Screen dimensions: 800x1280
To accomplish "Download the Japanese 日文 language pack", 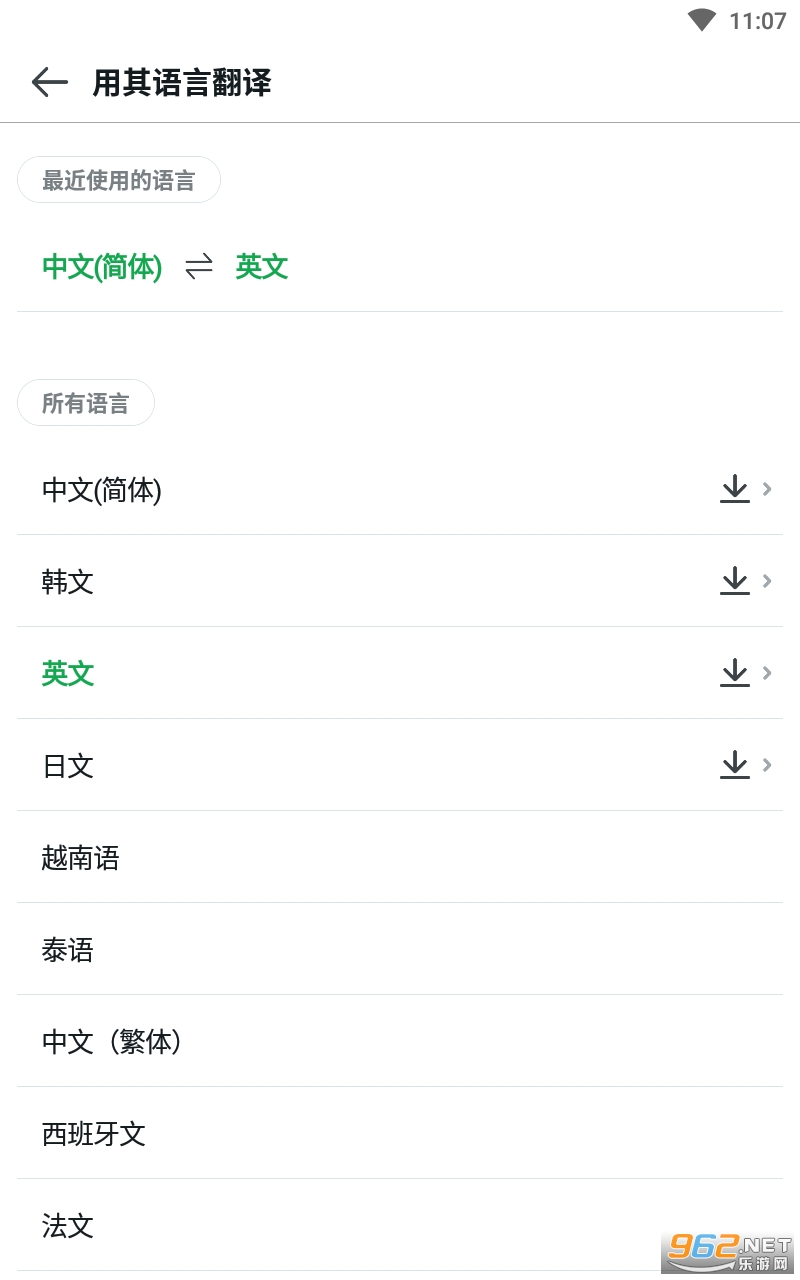I will (735, 765).
